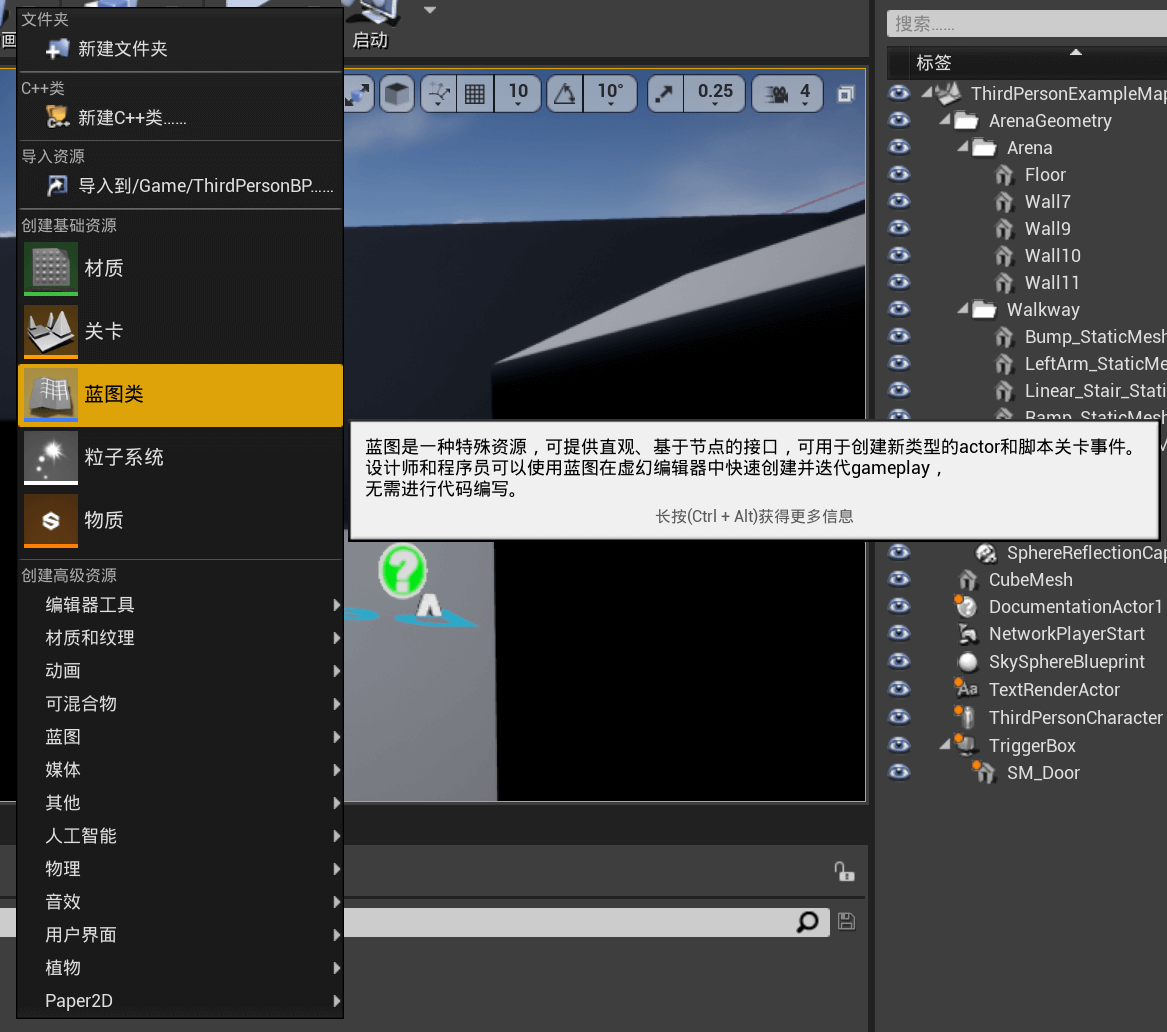Open the Paper2D submenu

[x=180, y=1001]
